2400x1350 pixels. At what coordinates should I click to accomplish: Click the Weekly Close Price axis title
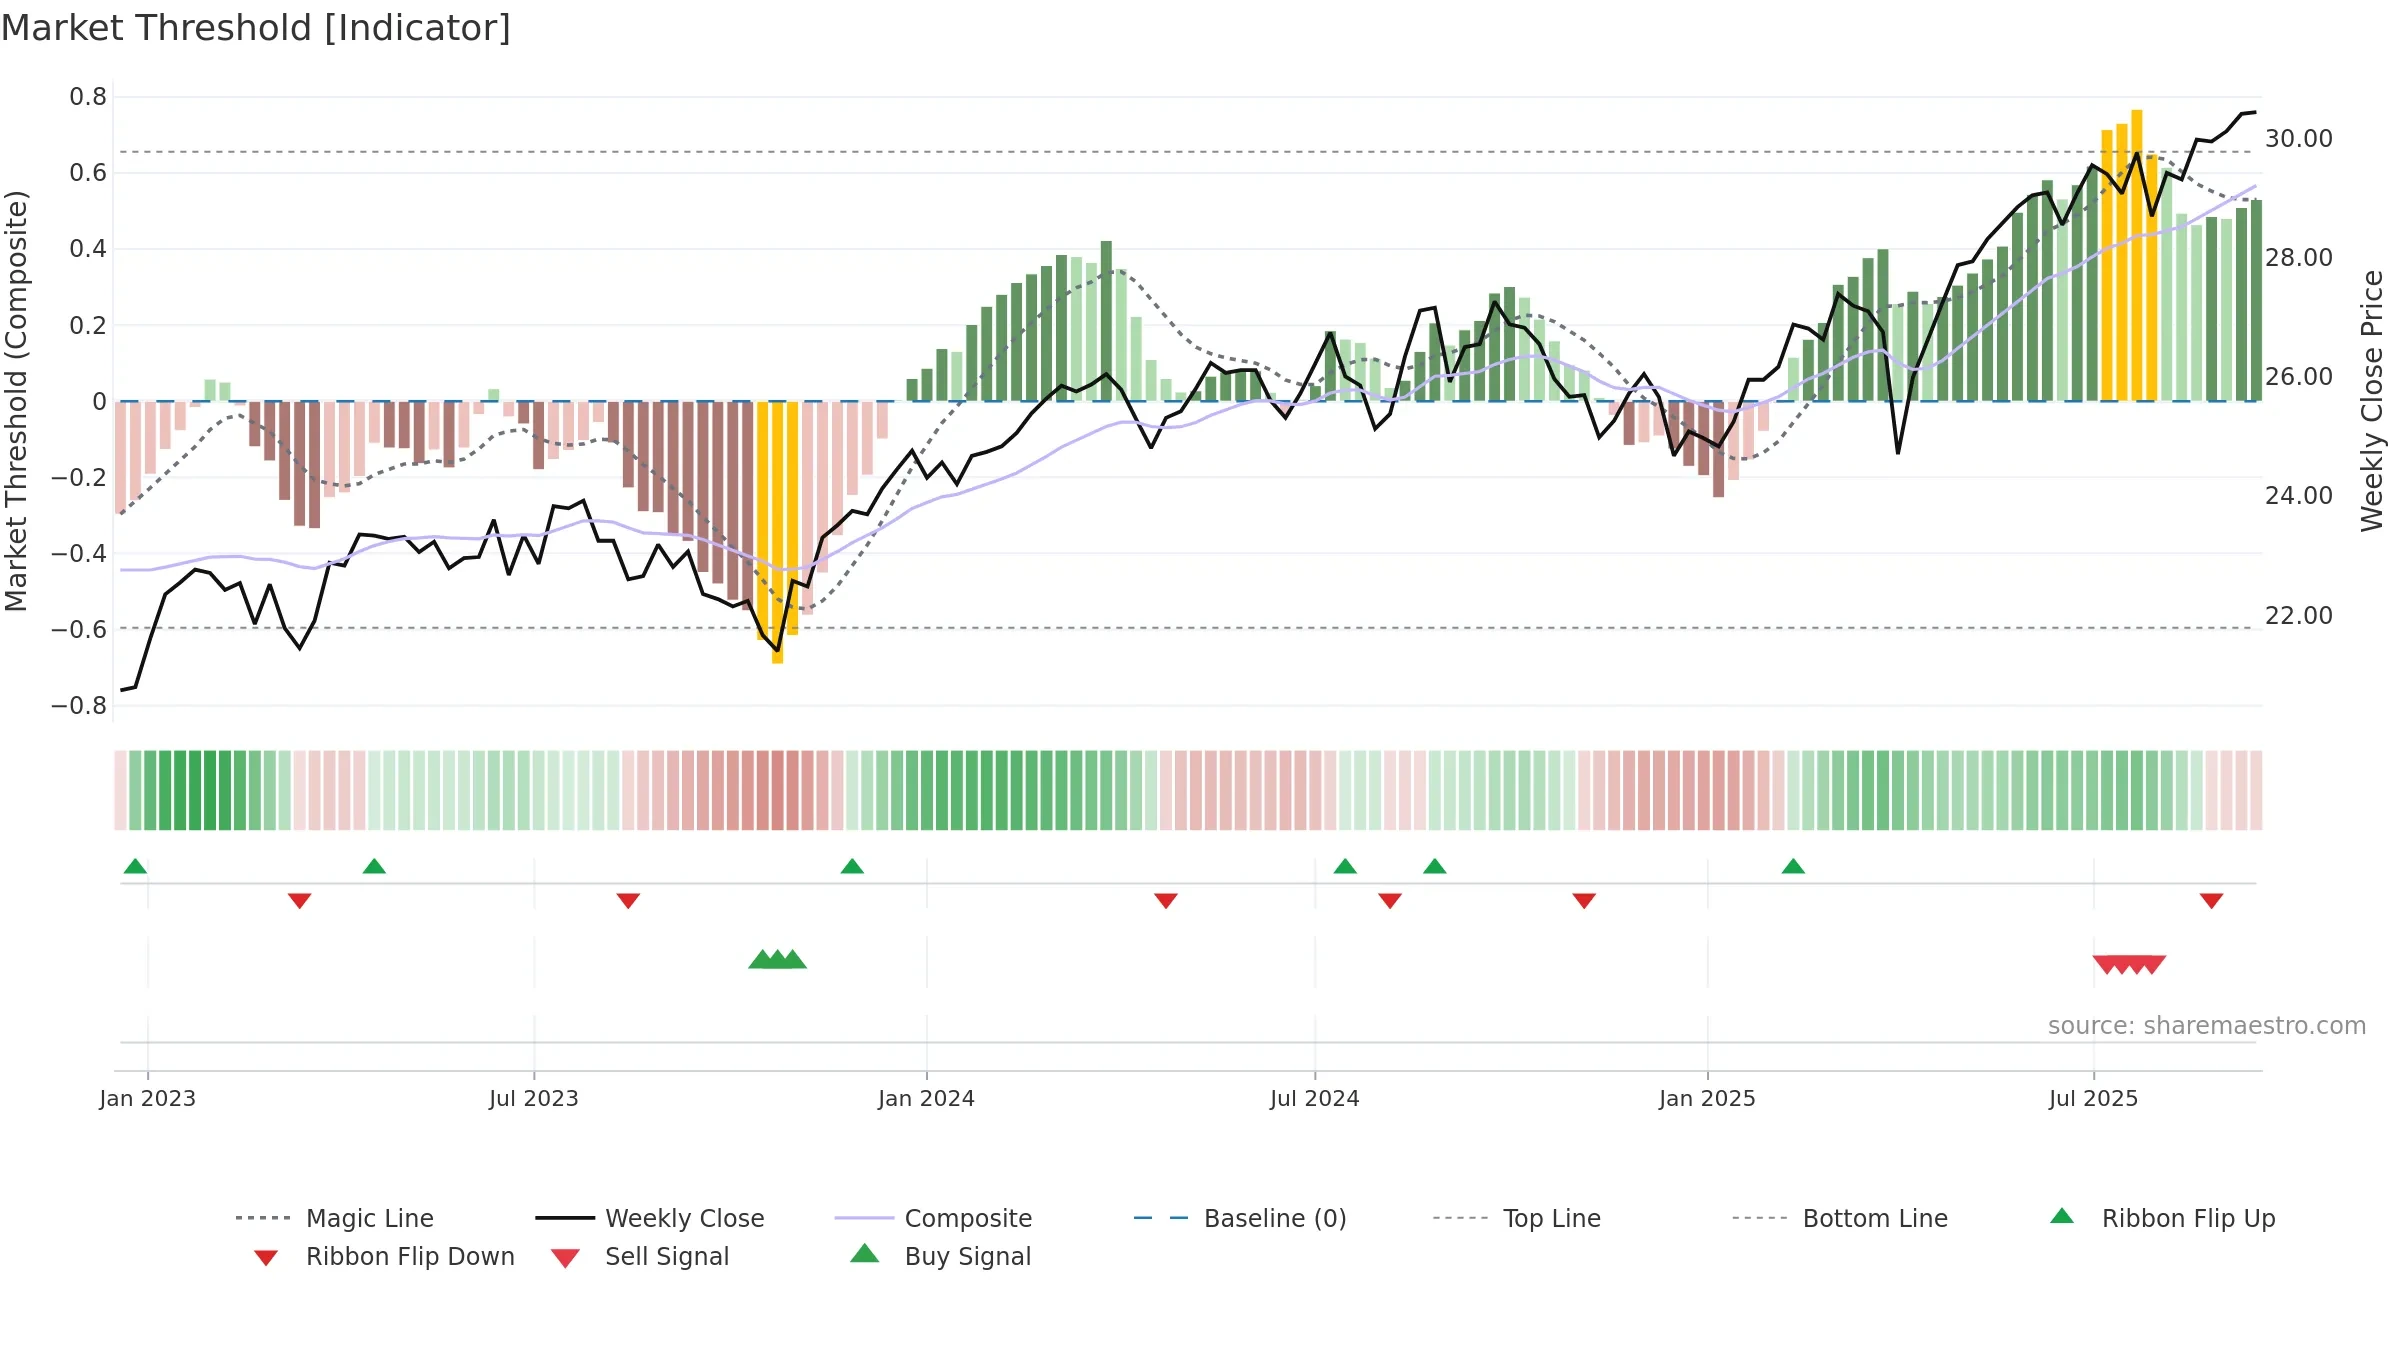click(x=2372, y=400)
